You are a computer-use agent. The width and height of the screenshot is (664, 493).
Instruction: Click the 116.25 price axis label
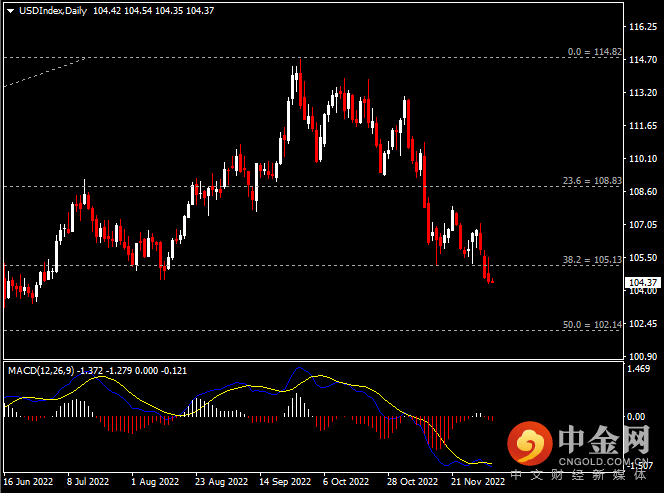(x=641, y=27)
